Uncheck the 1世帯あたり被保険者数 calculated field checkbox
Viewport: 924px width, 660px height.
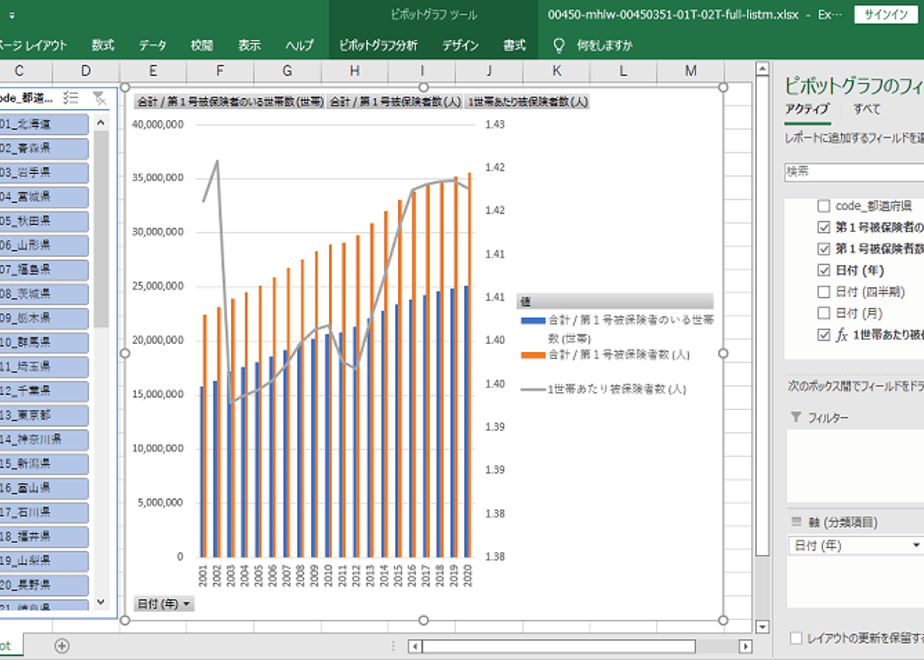click(824, 335)
